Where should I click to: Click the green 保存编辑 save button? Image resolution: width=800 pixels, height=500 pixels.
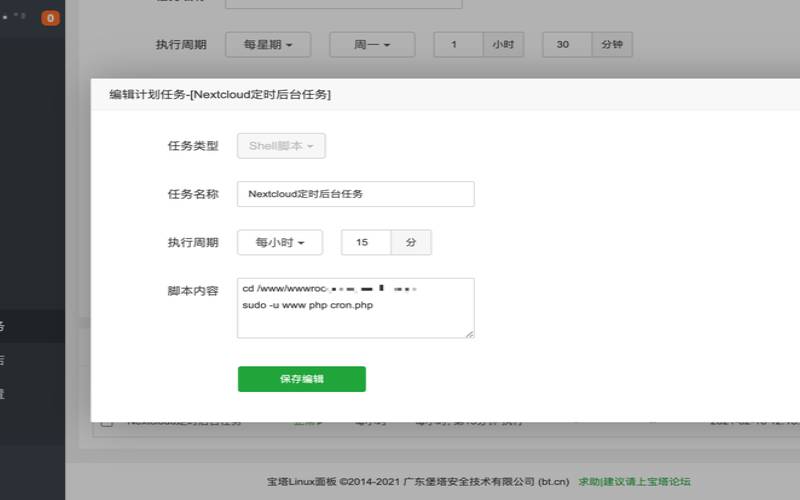click(302, 379)
